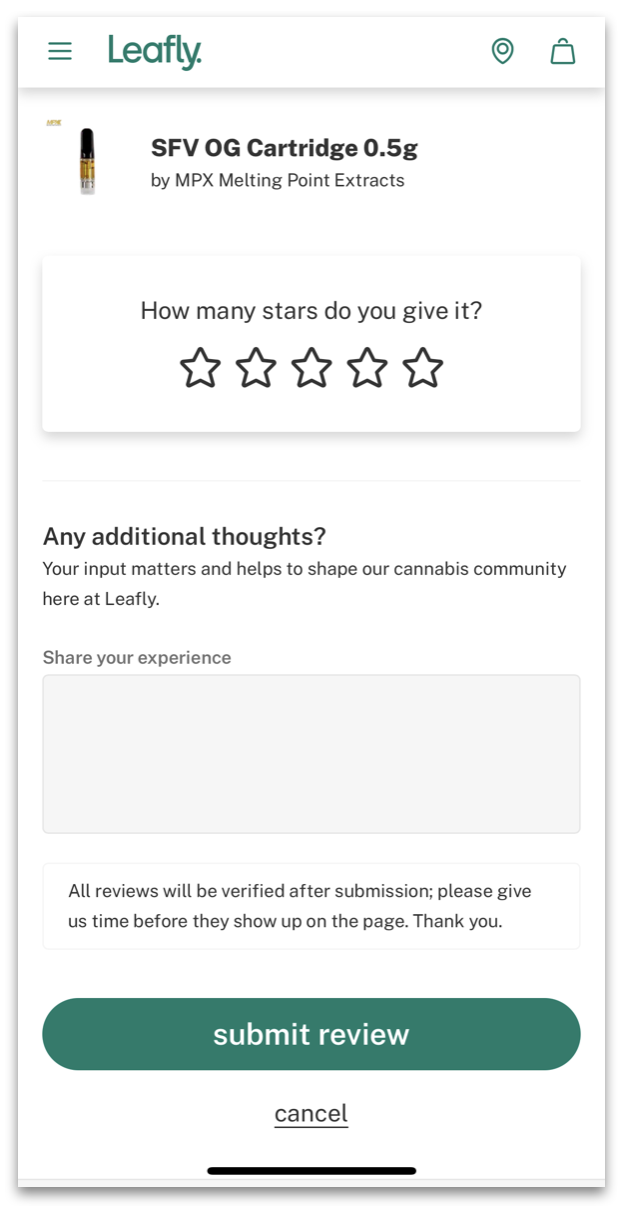This screenshot has height=1212, width=626.
Task: Click the Share your experience label
Action: [137, 658]
